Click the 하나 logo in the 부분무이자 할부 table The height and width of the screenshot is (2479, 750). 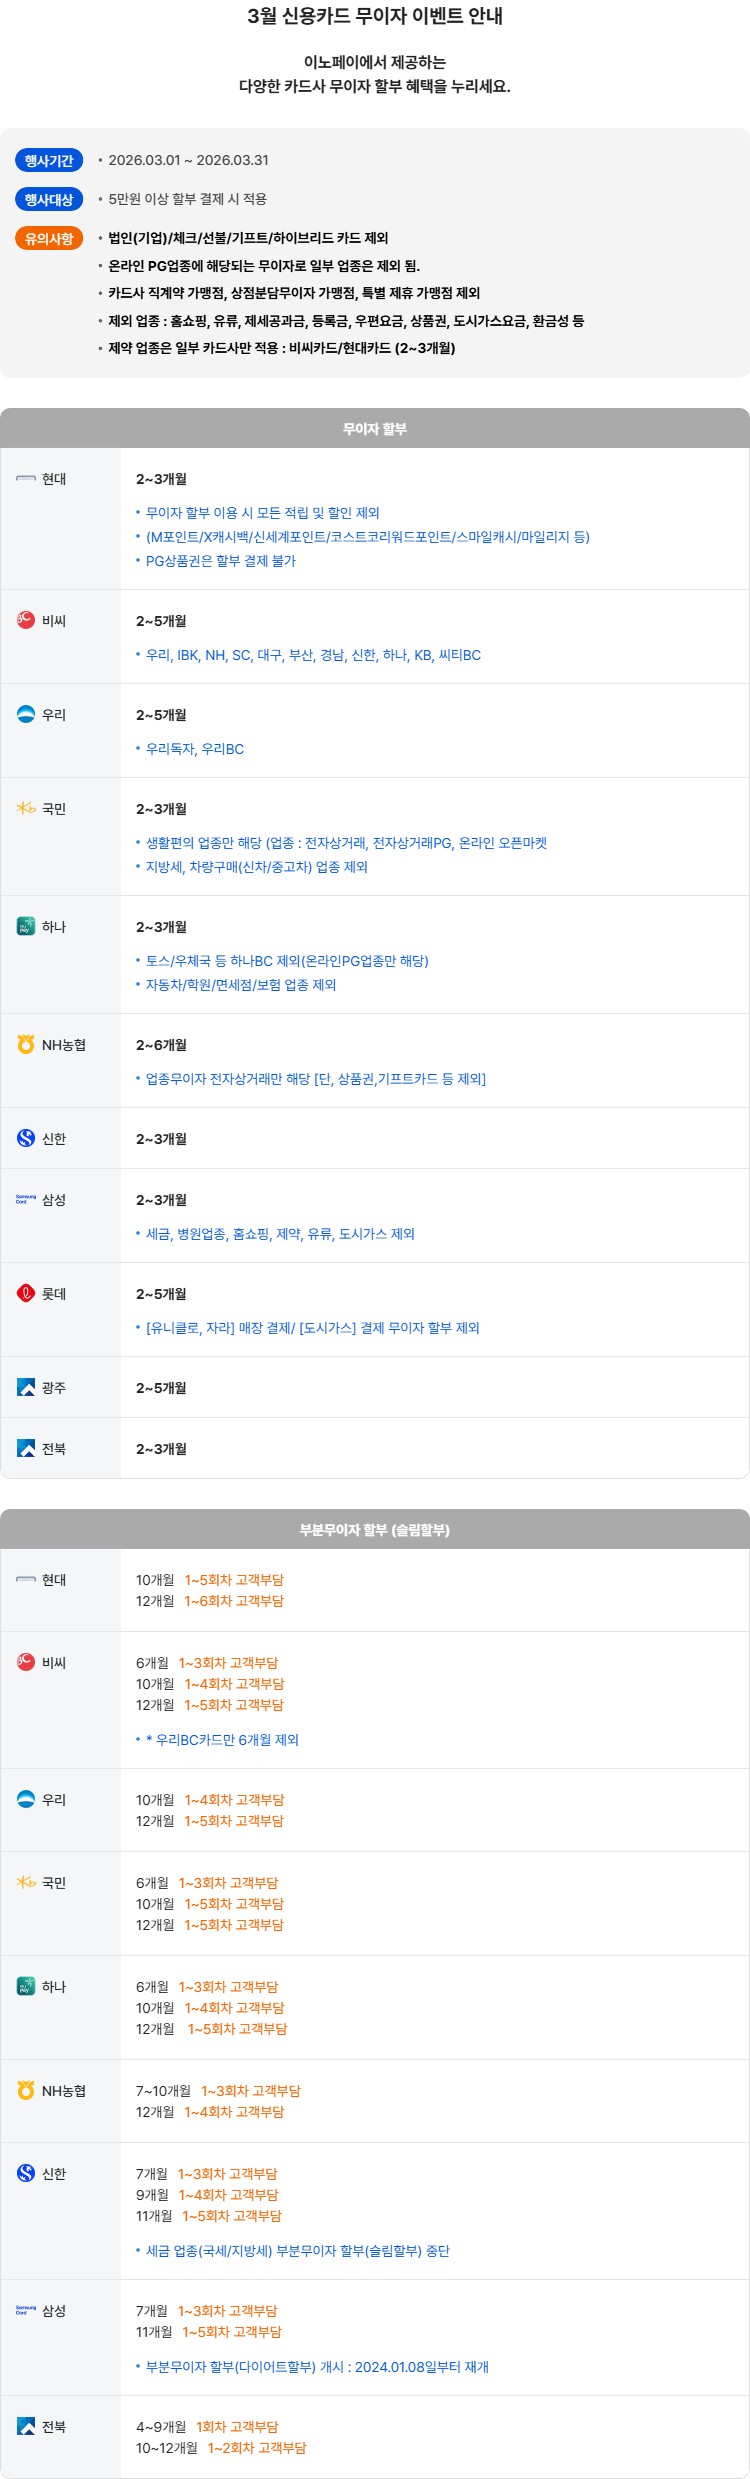(26, 1987)
